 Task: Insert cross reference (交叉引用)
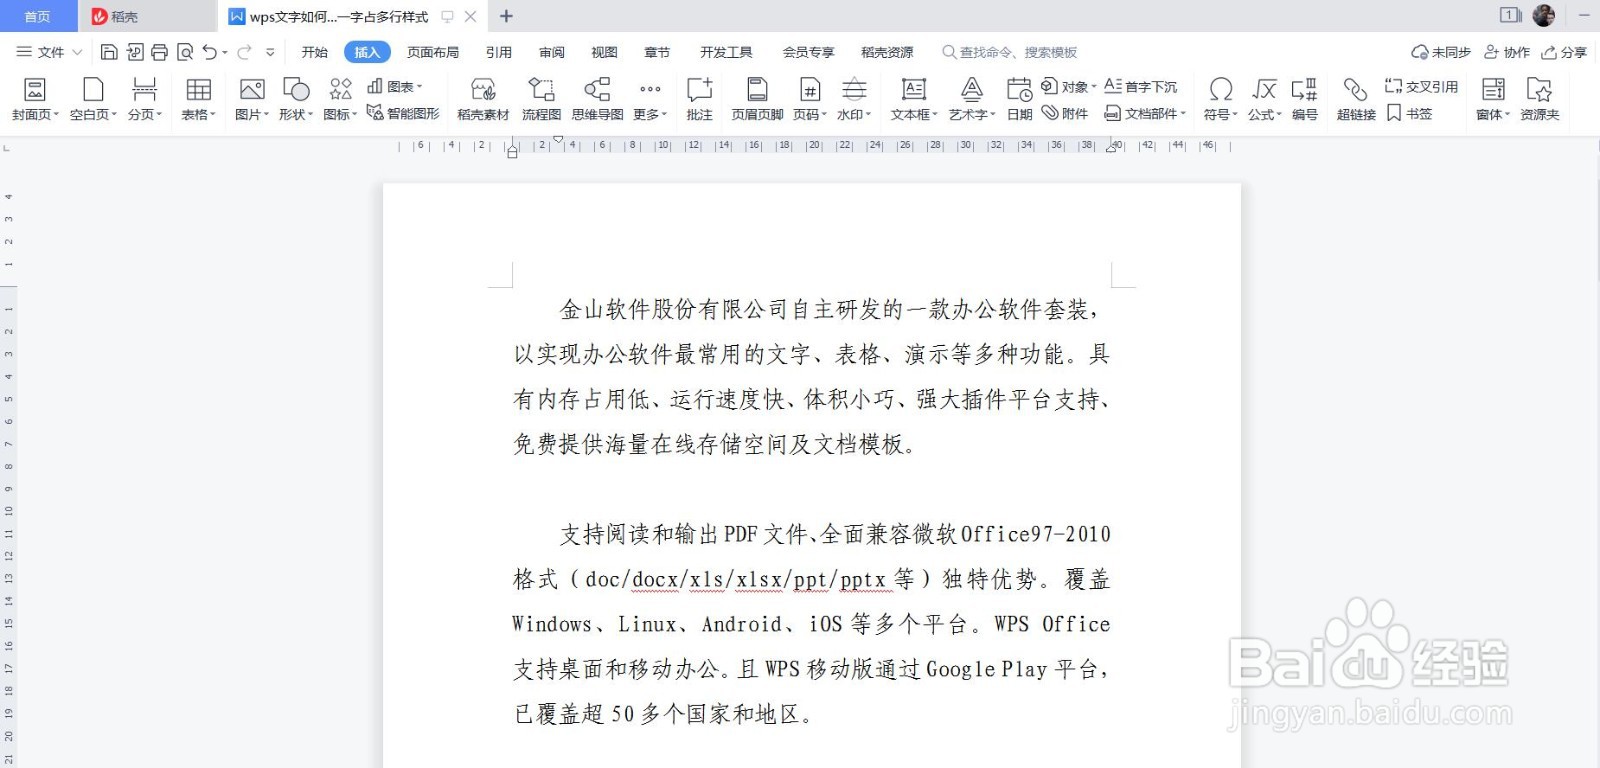(1421, 87)
